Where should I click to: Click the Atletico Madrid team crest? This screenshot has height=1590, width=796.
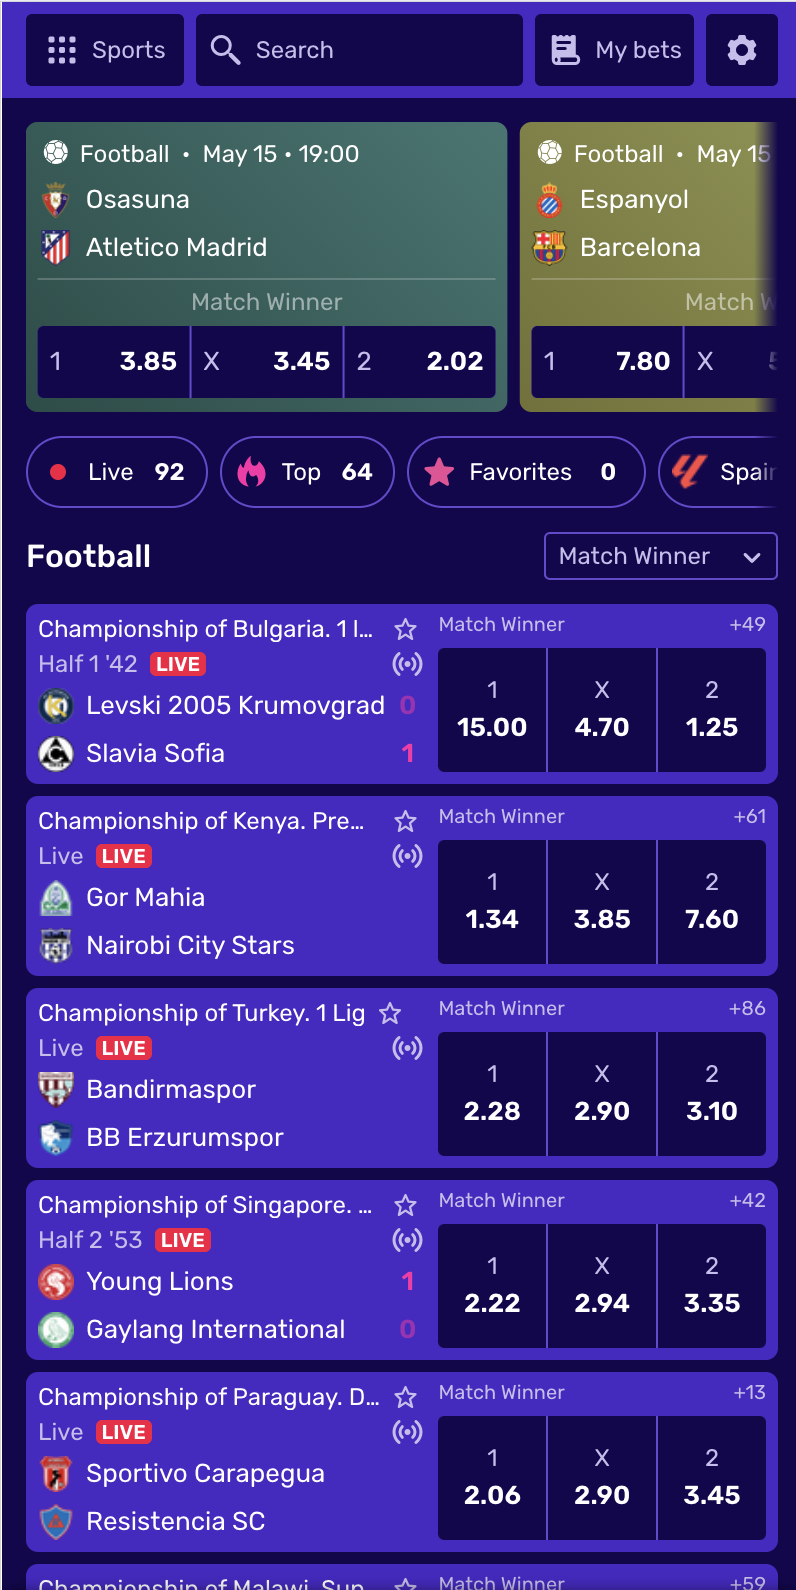click(x=56, y=247)
